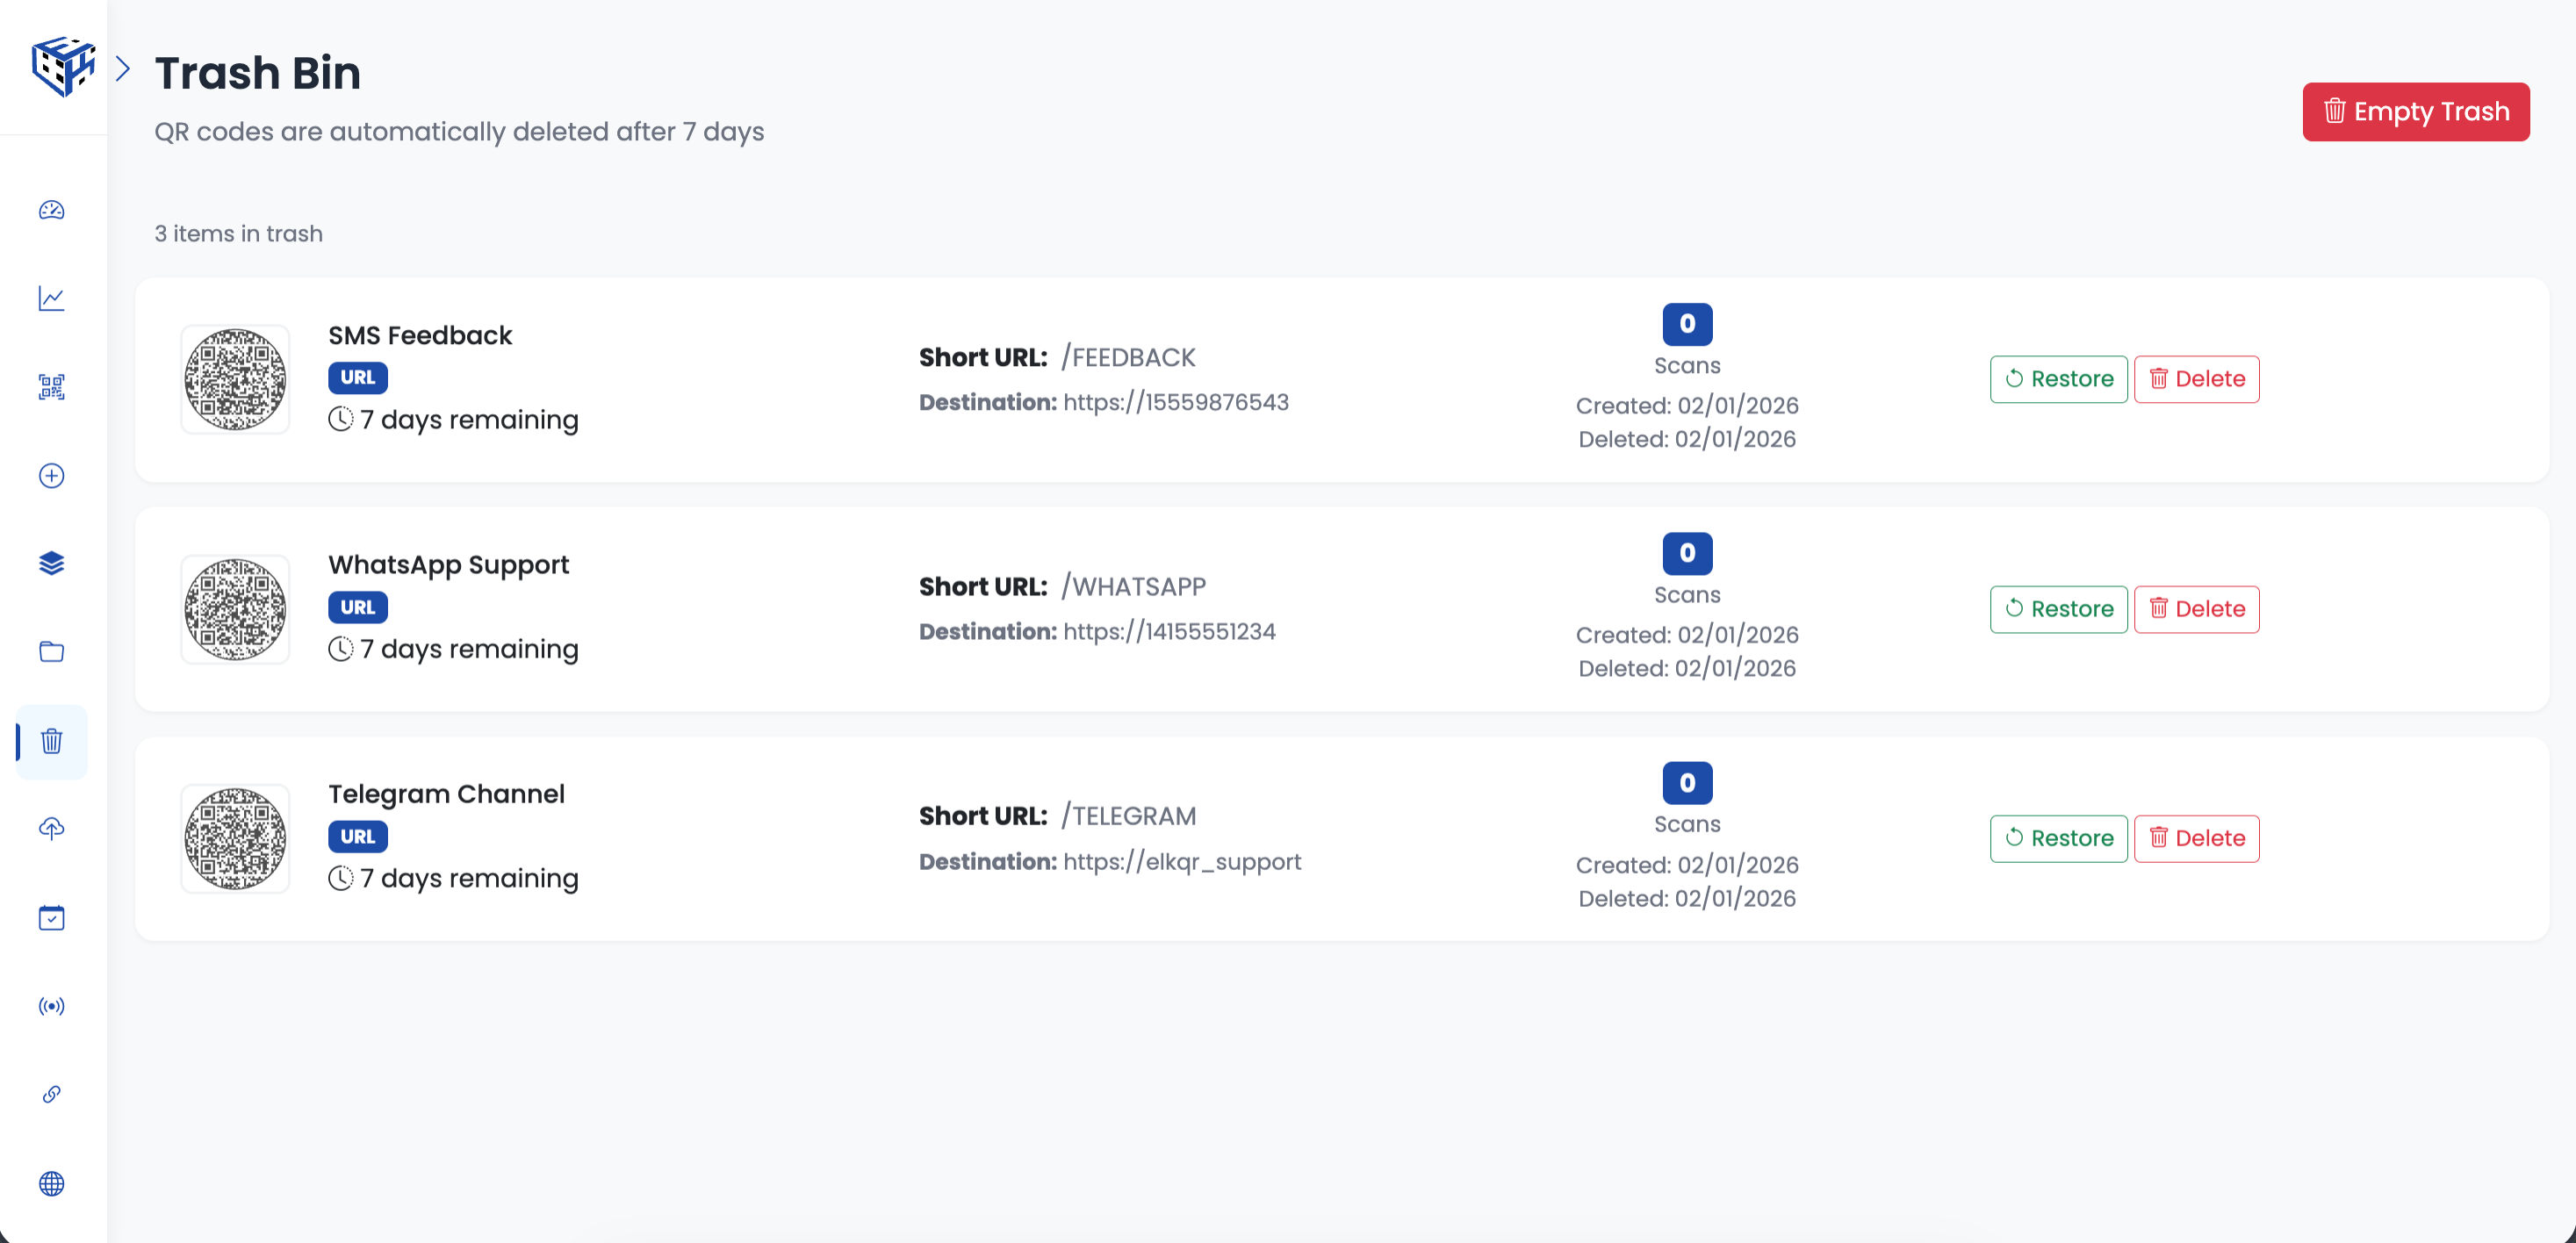
Task: Open the analytics line chart icon
Action: tap(52, 298)
